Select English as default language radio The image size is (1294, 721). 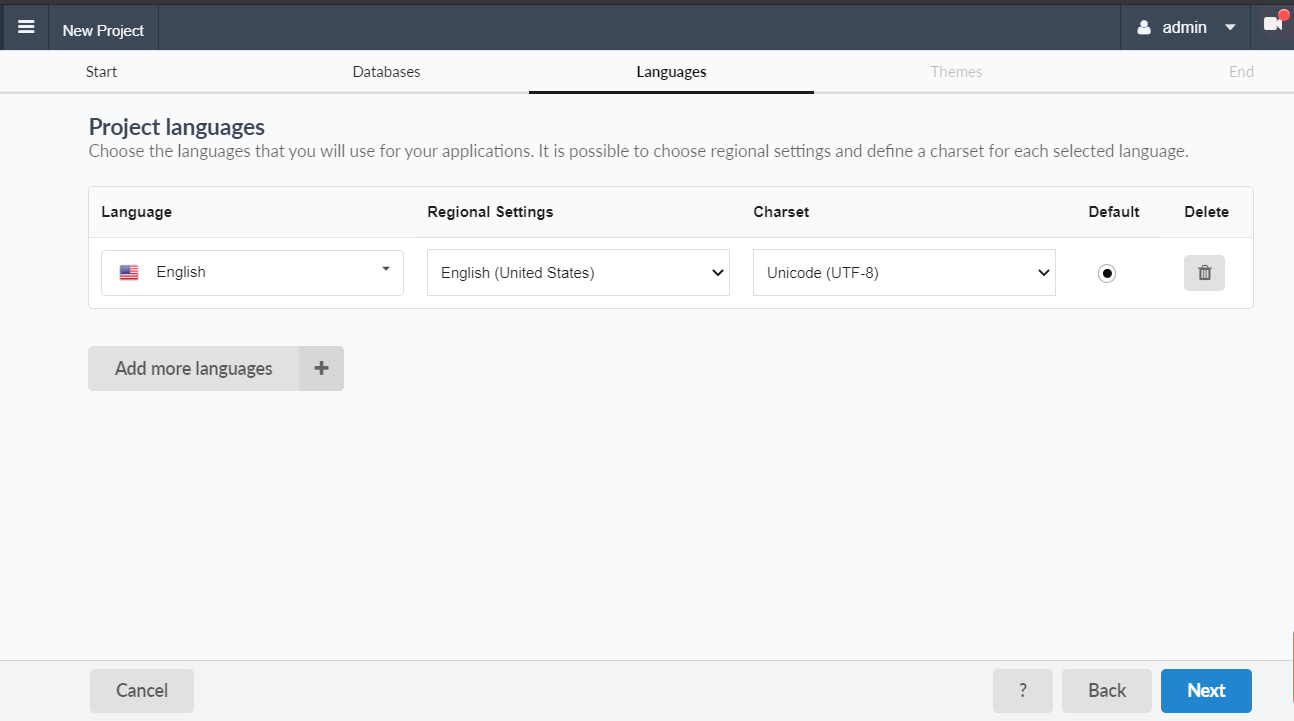[1107, 273]
